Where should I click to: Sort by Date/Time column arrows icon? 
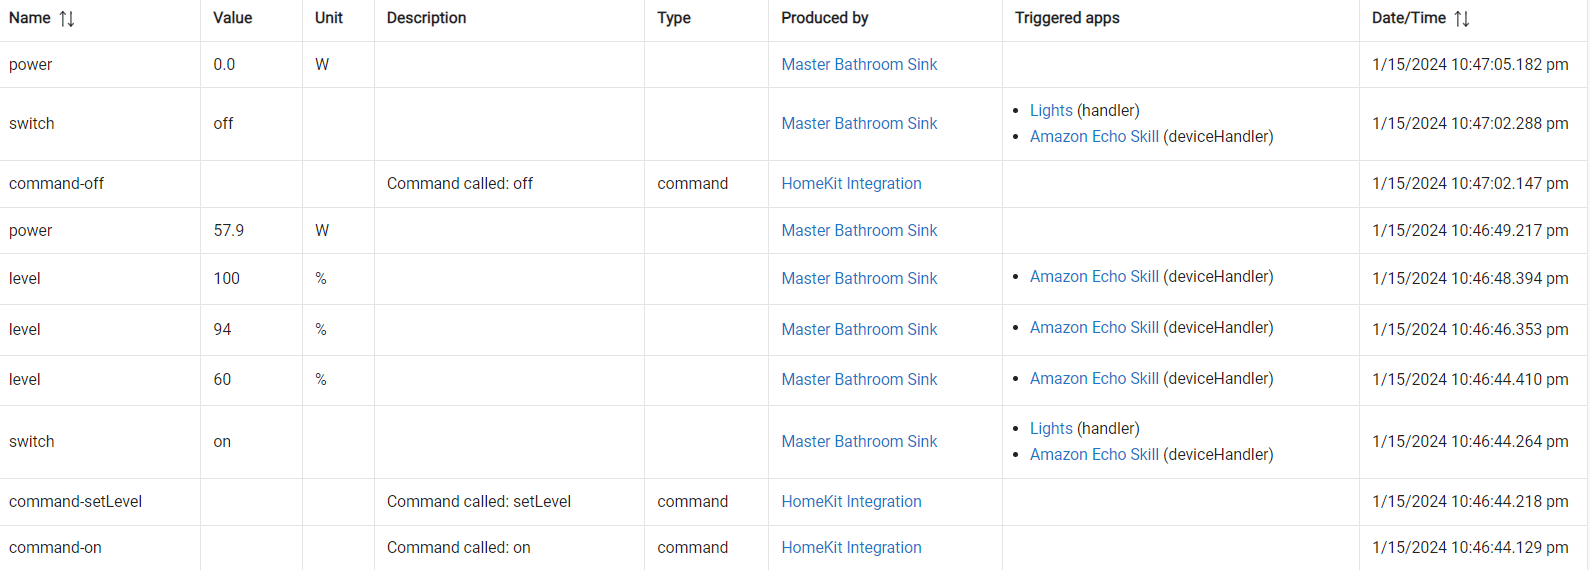click(1462, 19)
